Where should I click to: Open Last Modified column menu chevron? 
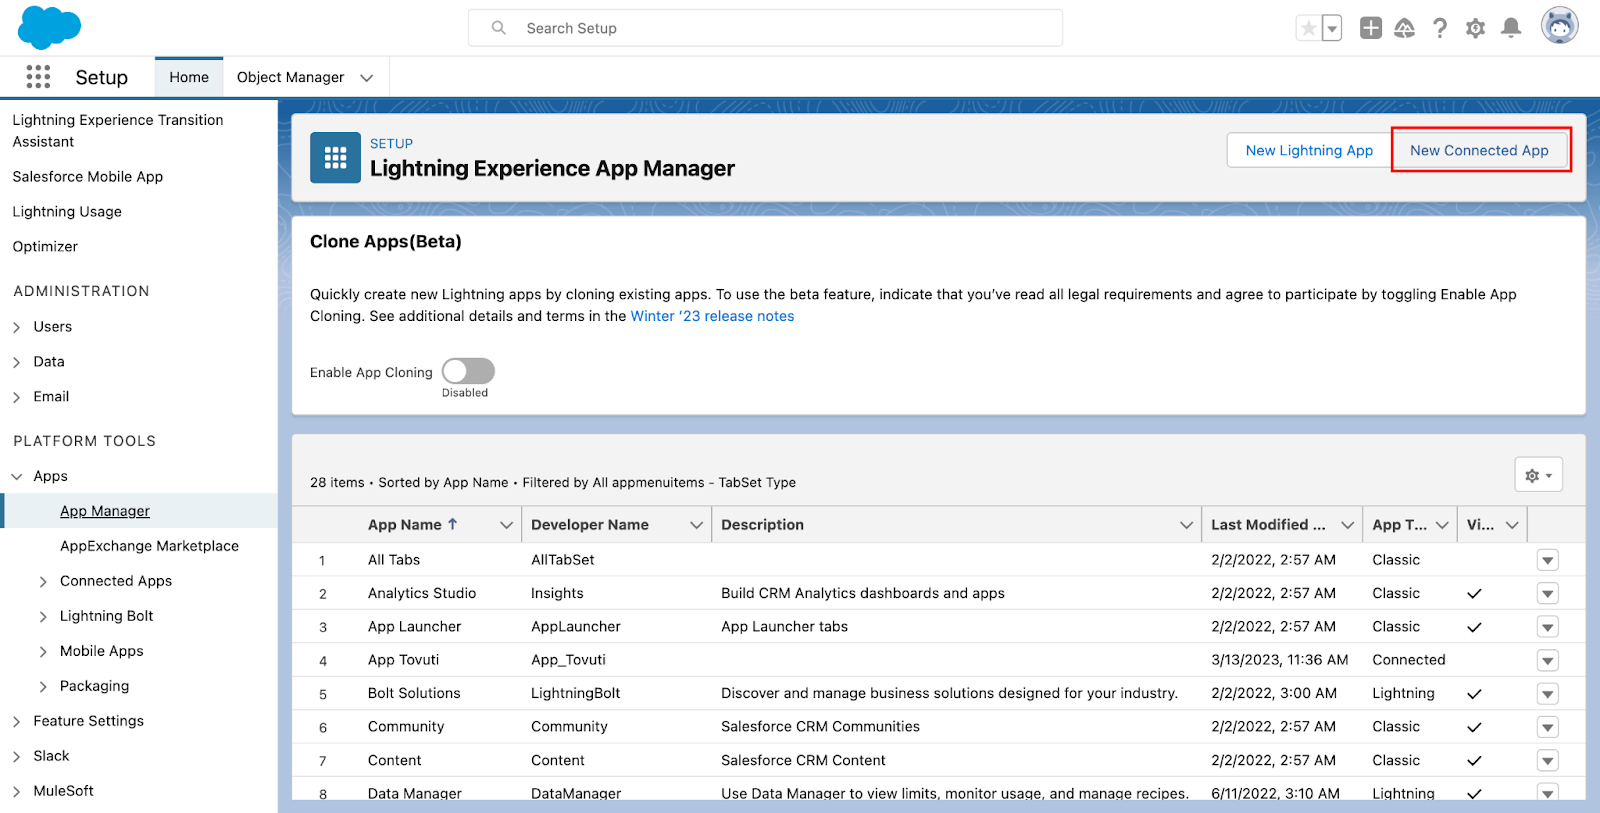1347,525
